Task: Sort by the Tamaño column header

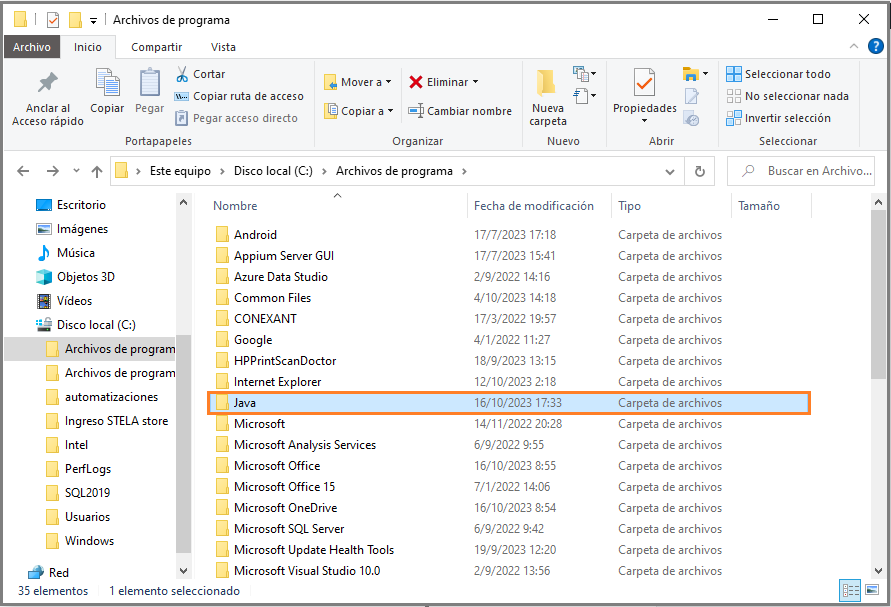Action: (759, 206)
